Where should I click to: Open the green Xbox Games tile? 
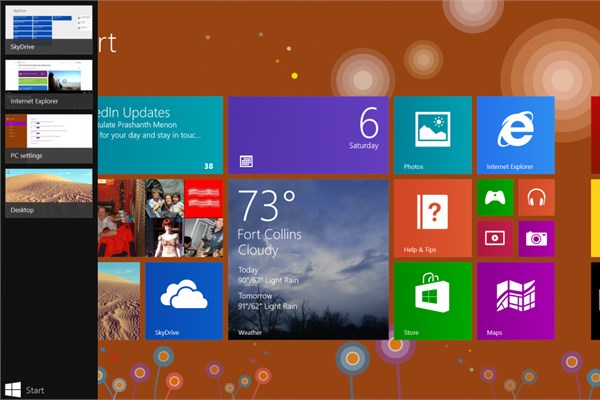495,198
